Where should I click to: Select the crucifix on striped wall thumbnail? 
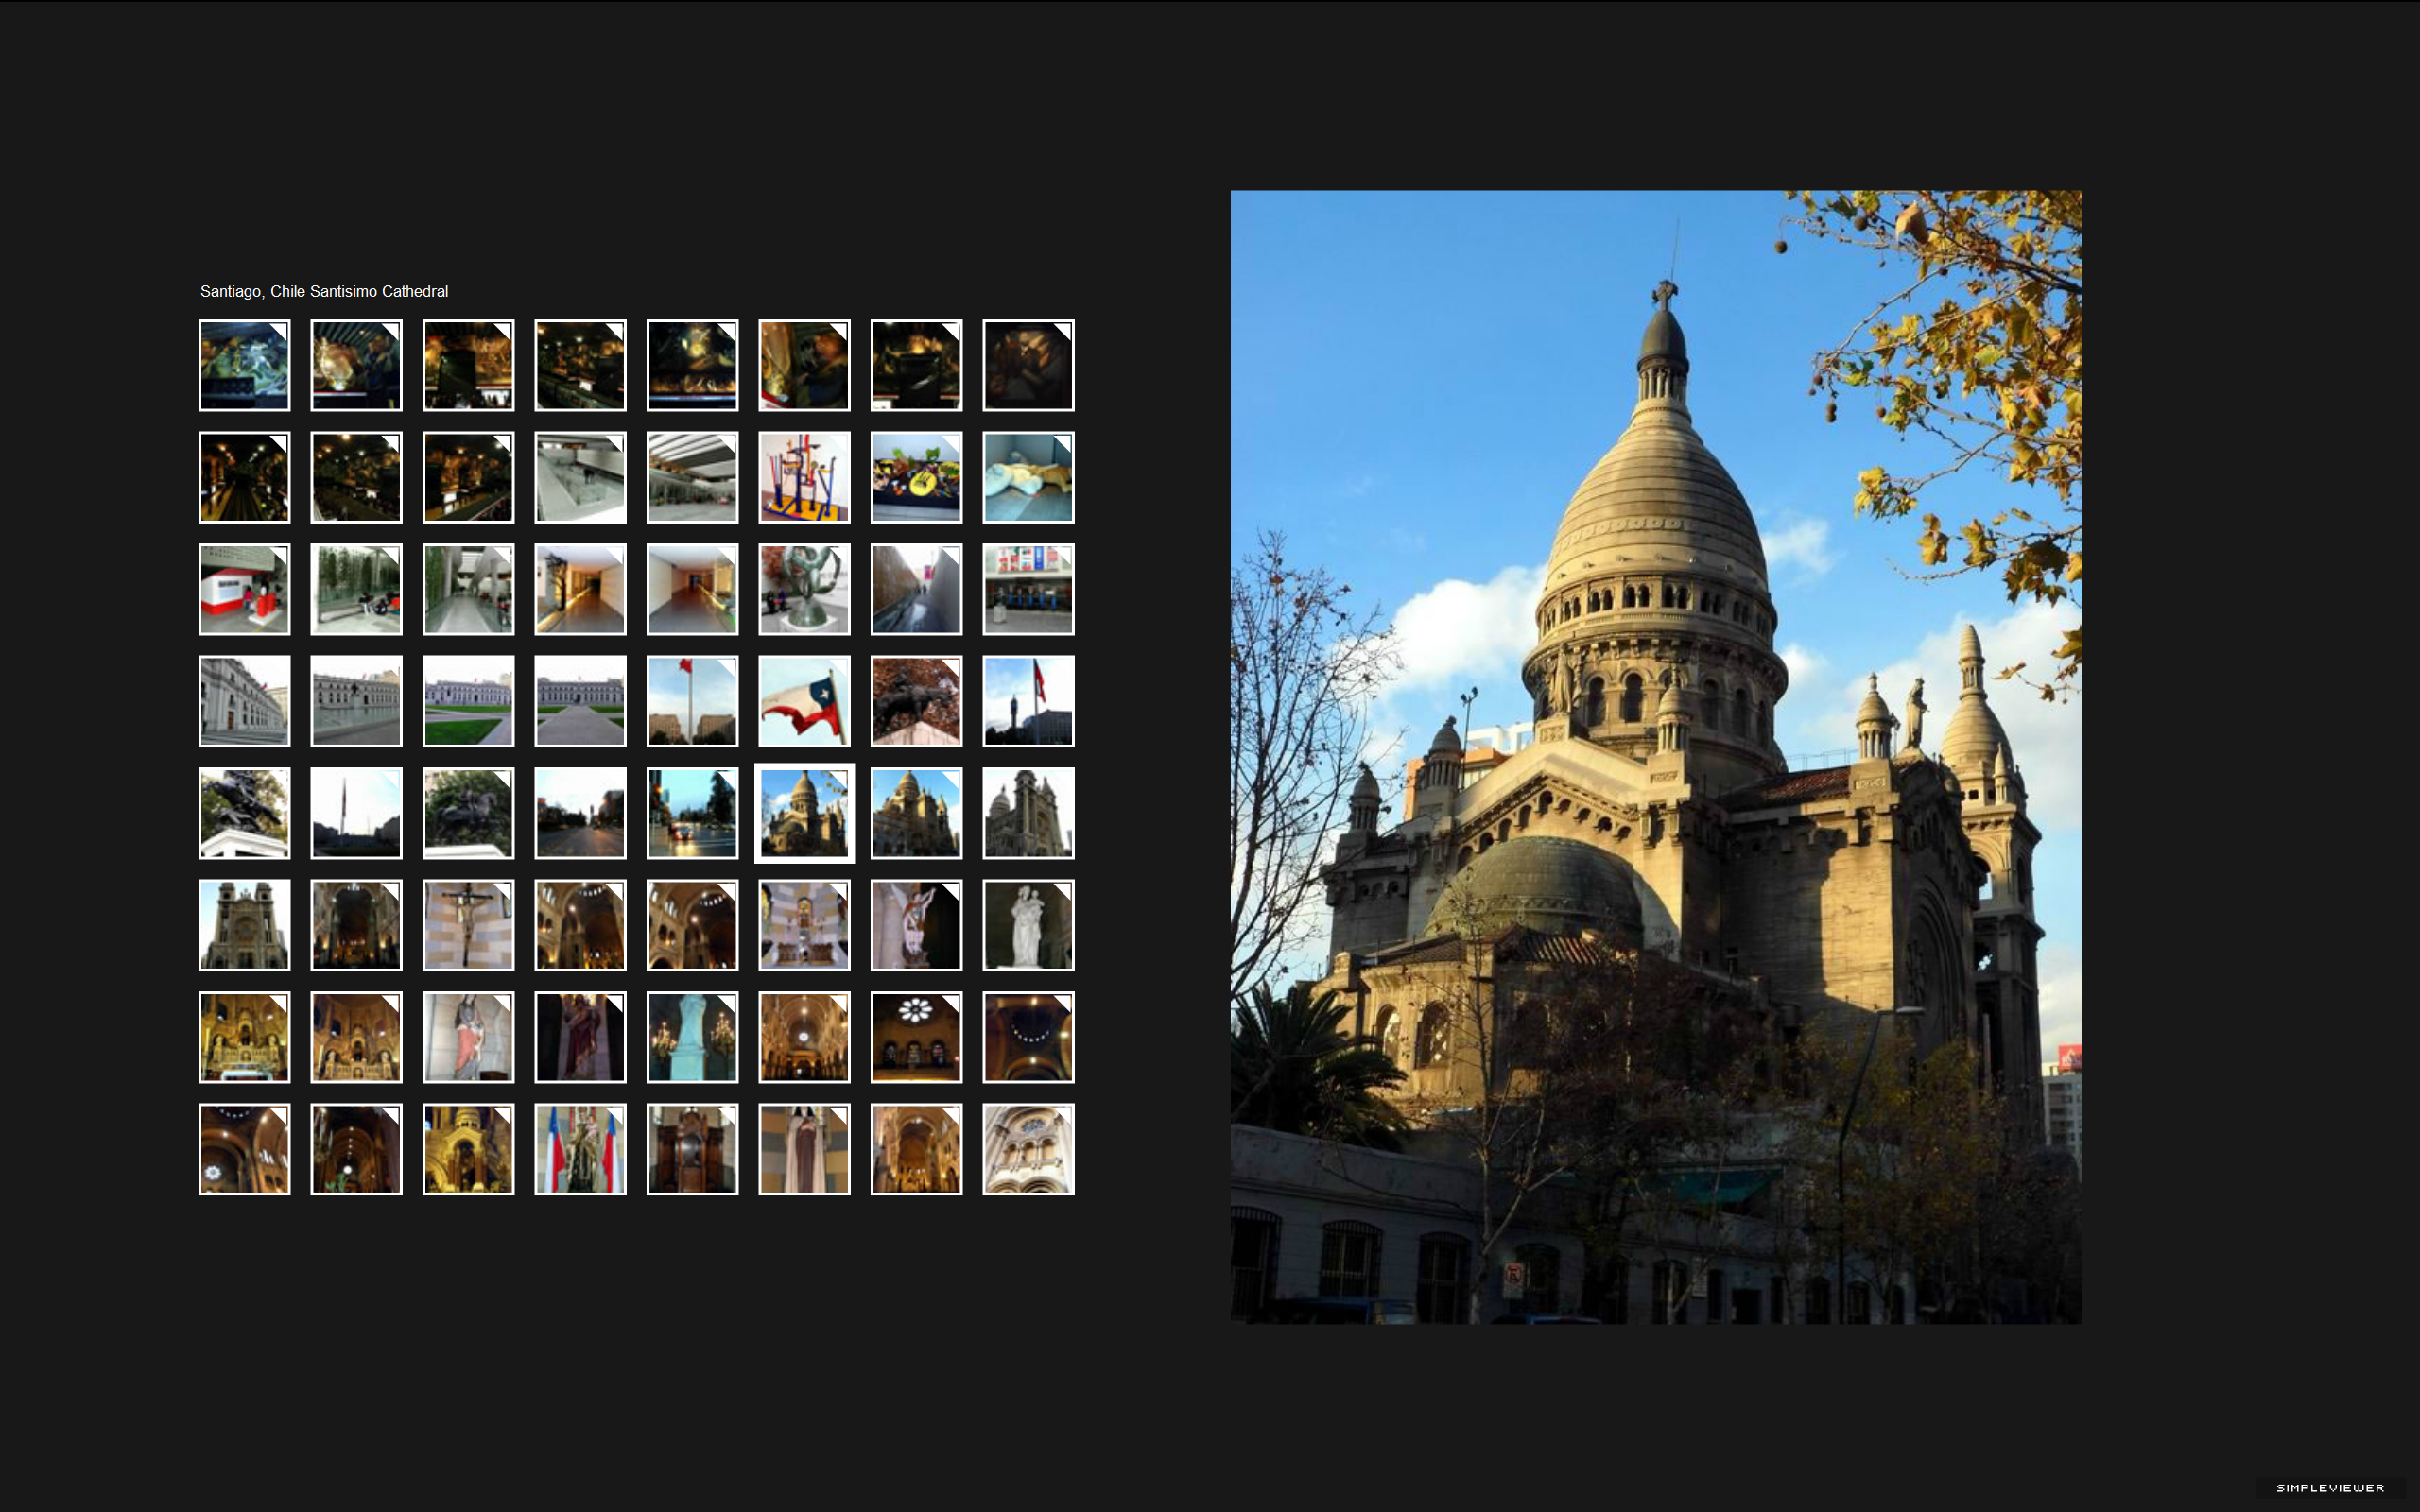(x=468, y=925)
